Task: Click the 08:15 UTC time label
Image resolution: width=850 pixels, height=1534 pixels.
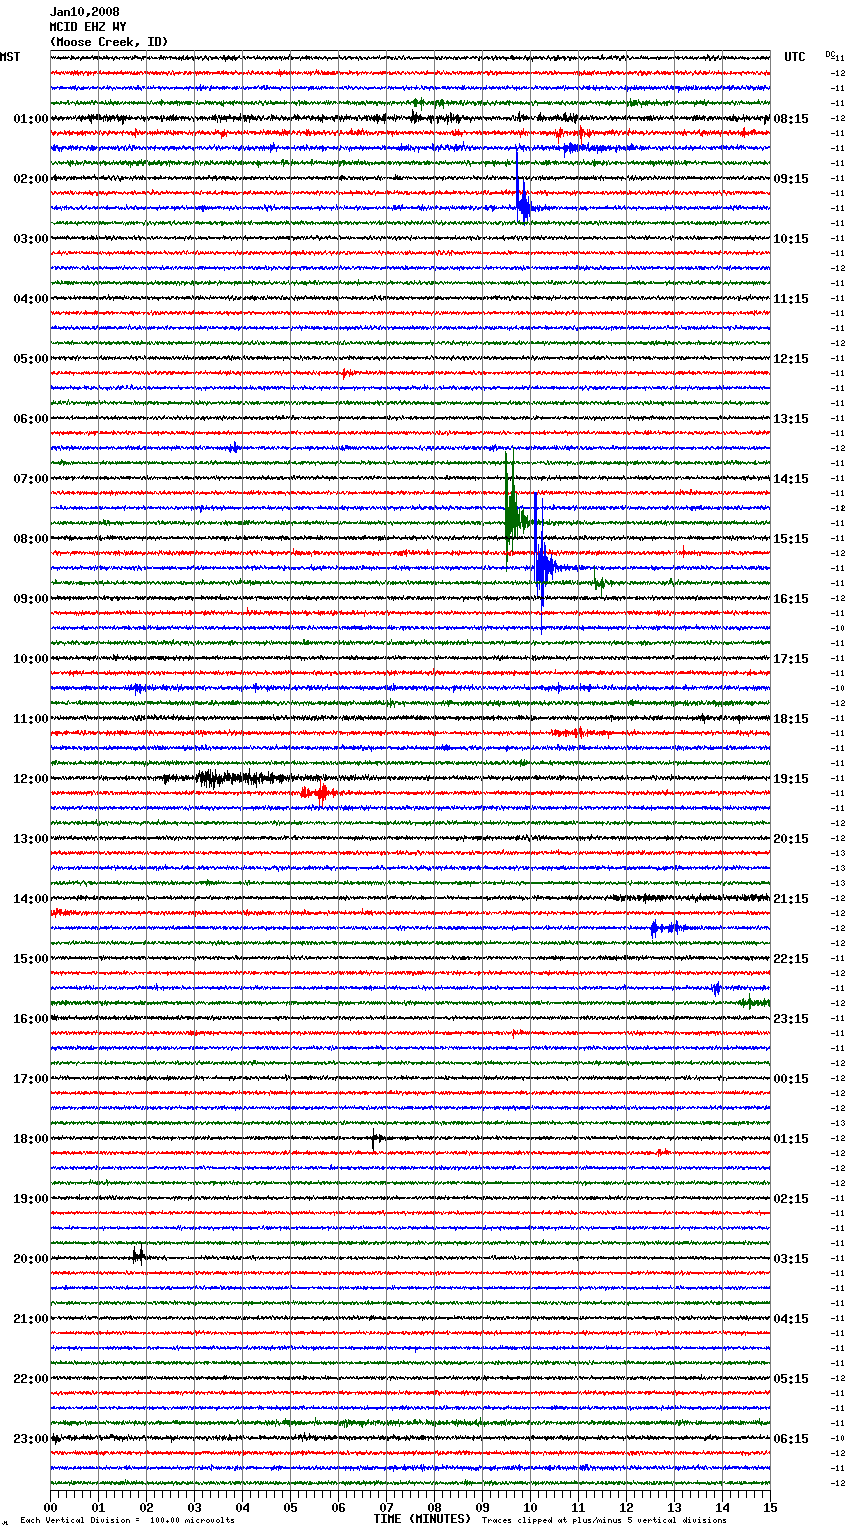Action: [x=791, y=119]
